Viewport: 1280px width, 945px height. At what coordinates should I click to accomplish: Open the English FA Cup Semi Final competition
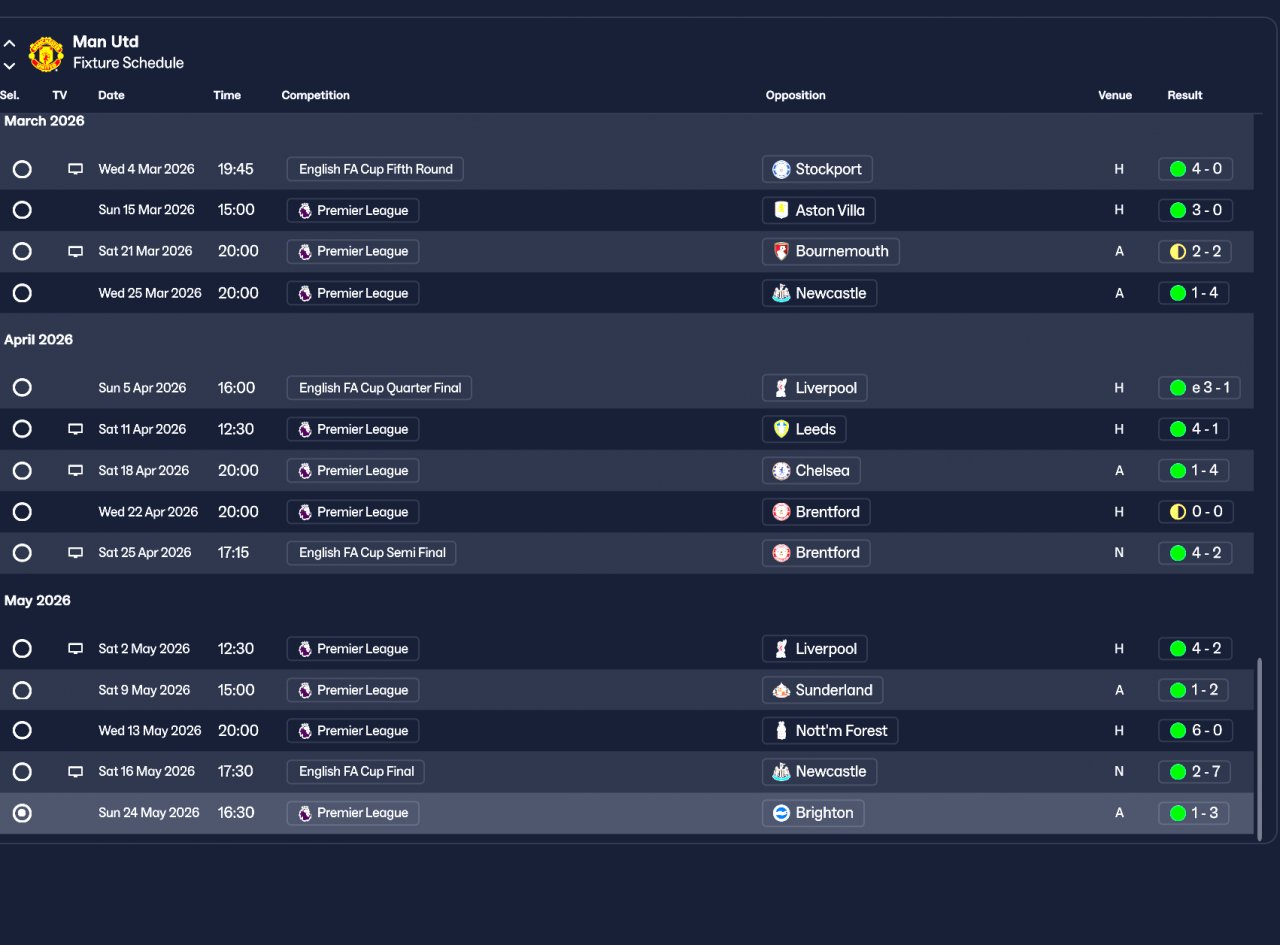pos(371,552)
